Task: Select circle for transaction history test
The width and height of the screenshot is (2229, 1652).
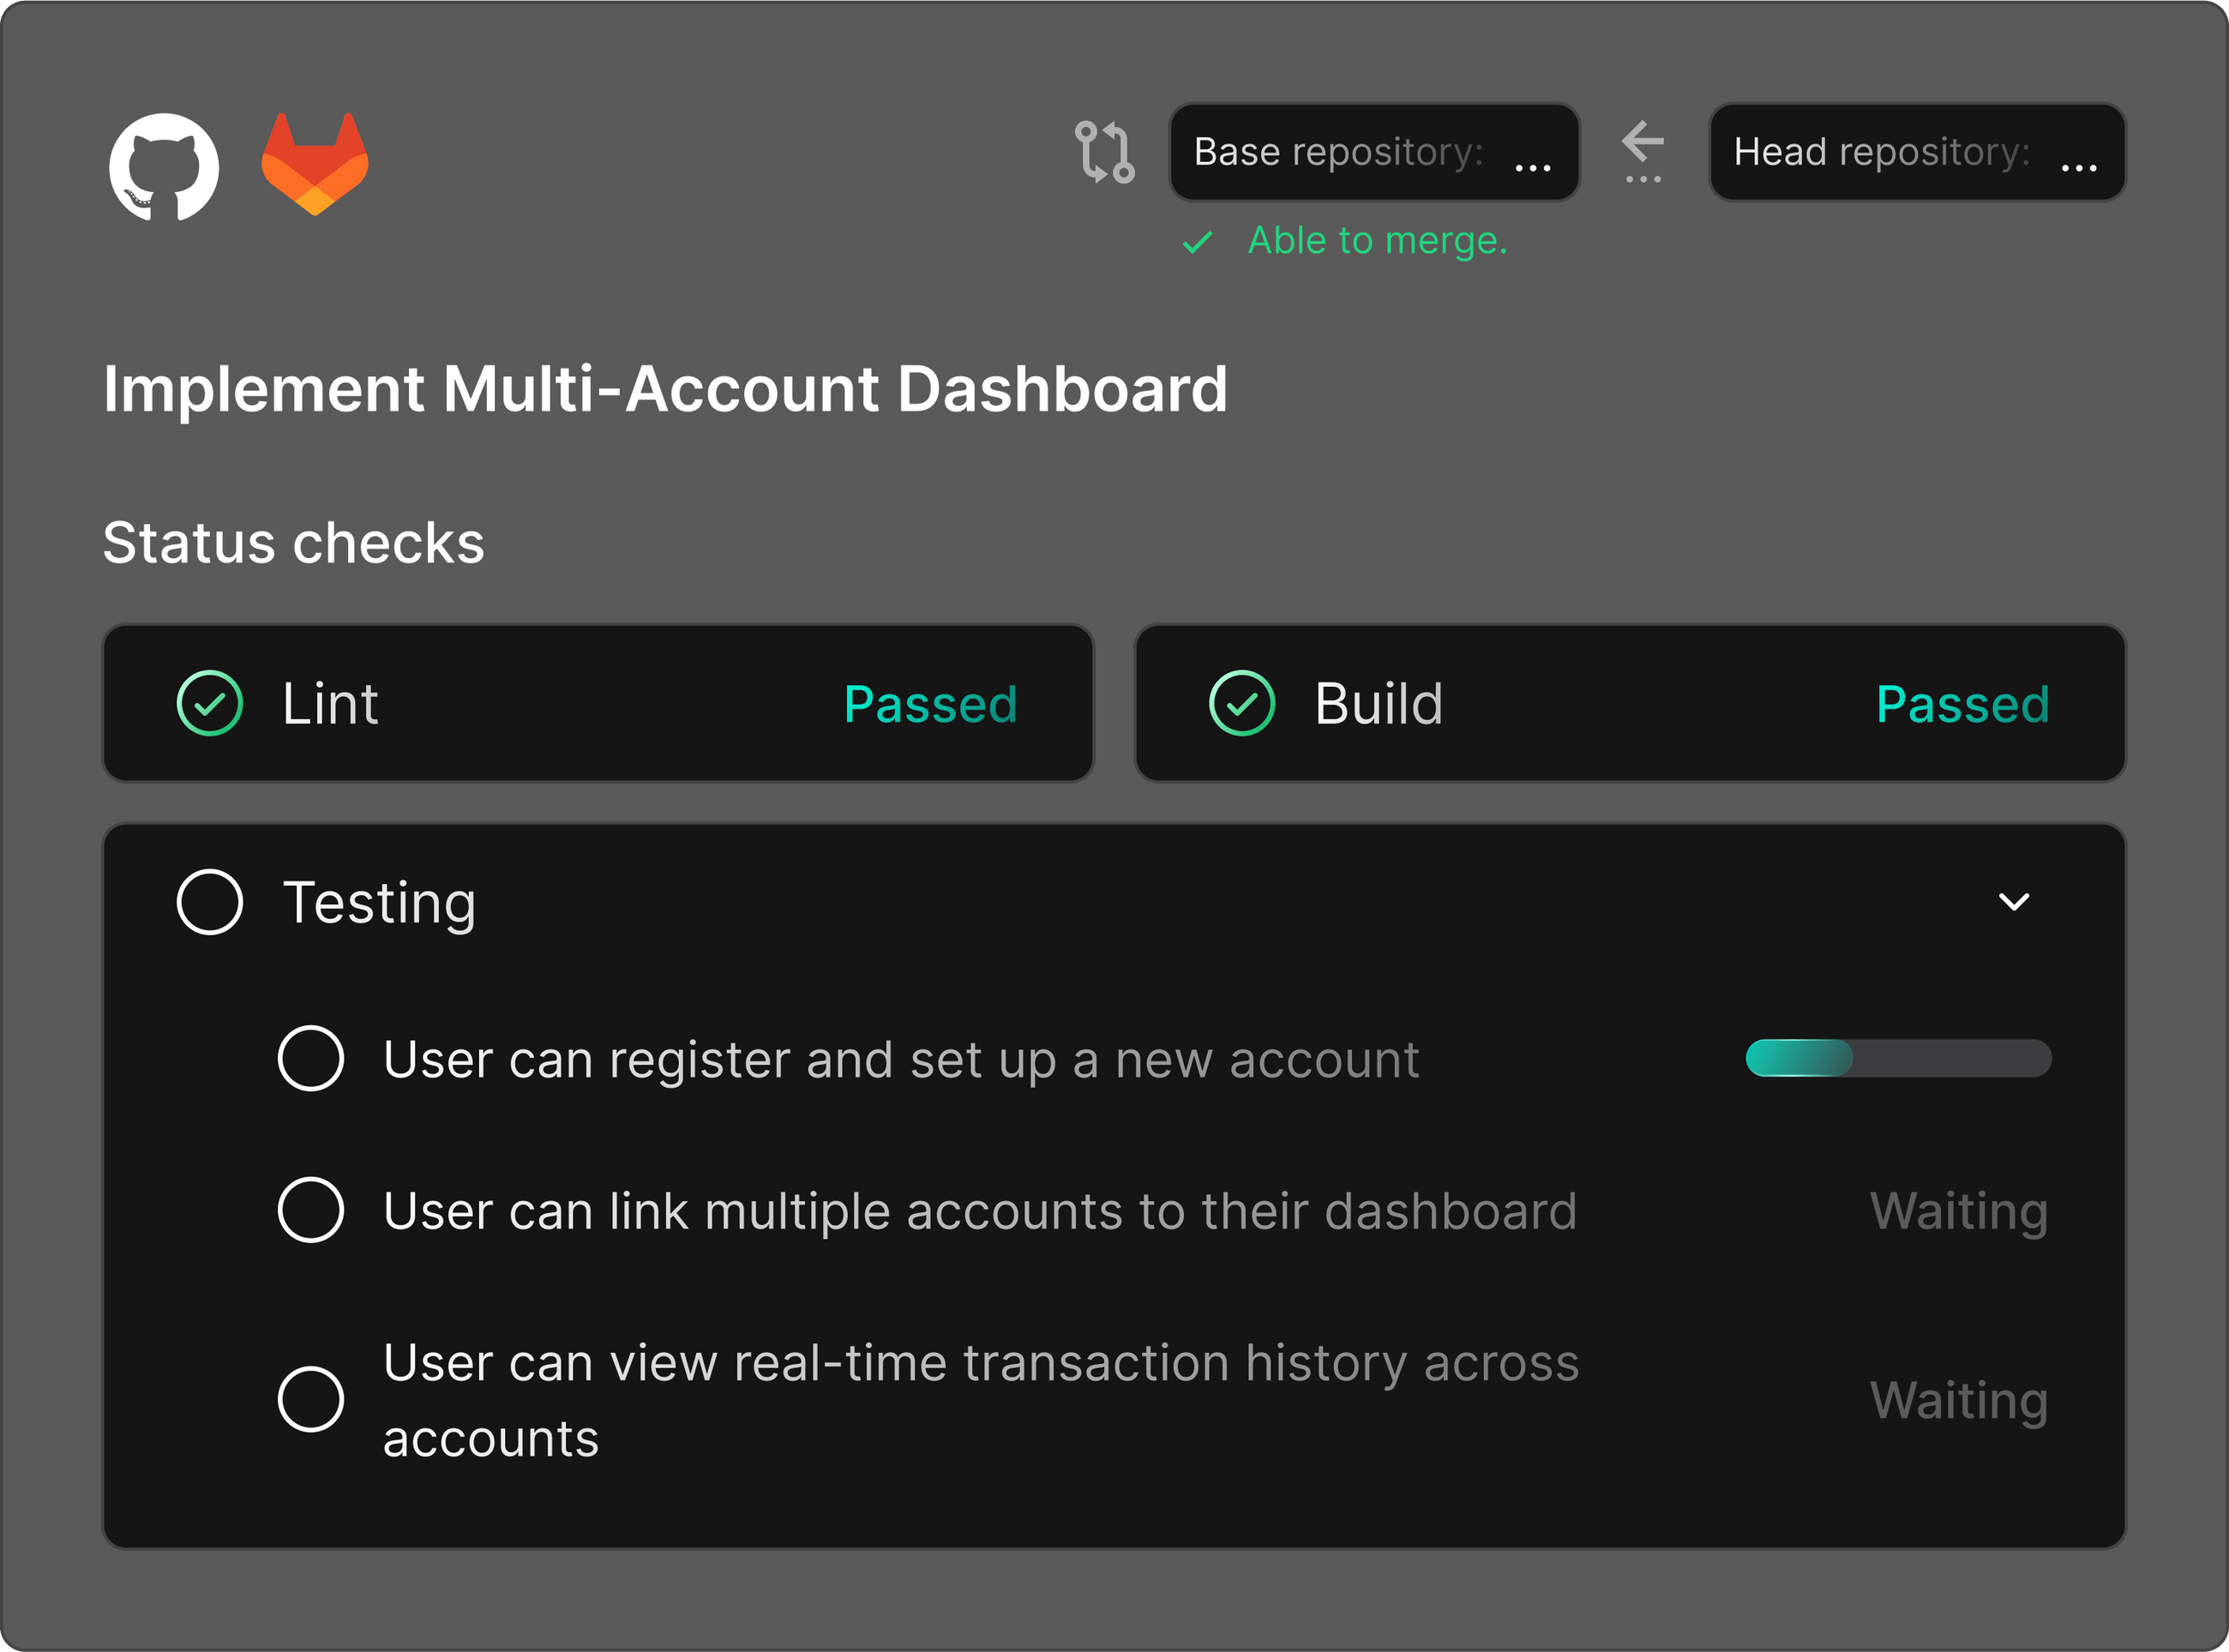Action: tap(311, 1399)
